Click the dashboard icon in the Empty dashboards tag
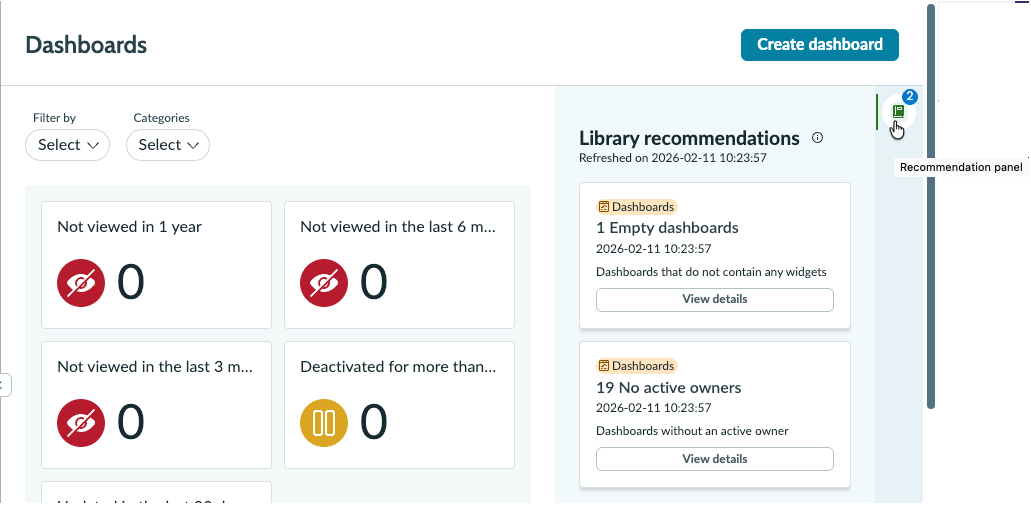The height and width of the screenshot is (506, 1031). pos(604,207)
